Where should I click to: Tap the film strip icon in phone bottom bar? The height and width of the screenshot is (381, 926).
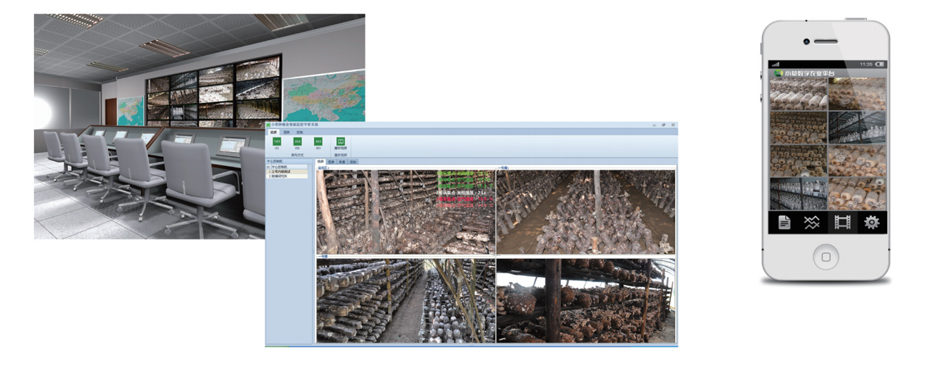842,223
